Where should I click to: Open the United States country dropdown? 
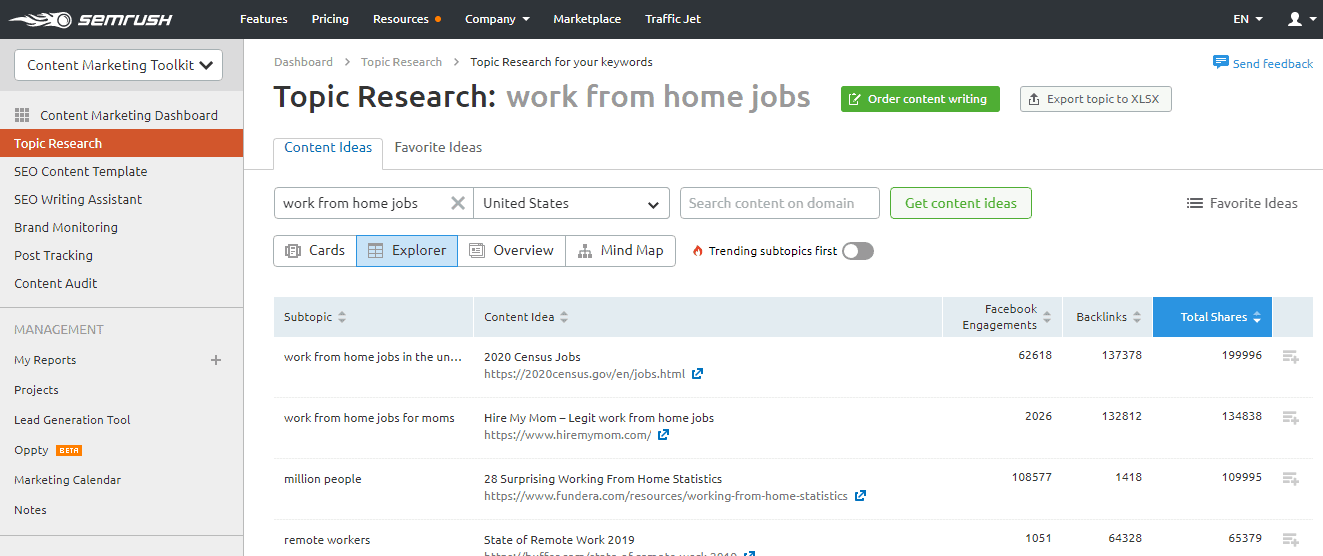click(x=571, y=203)
